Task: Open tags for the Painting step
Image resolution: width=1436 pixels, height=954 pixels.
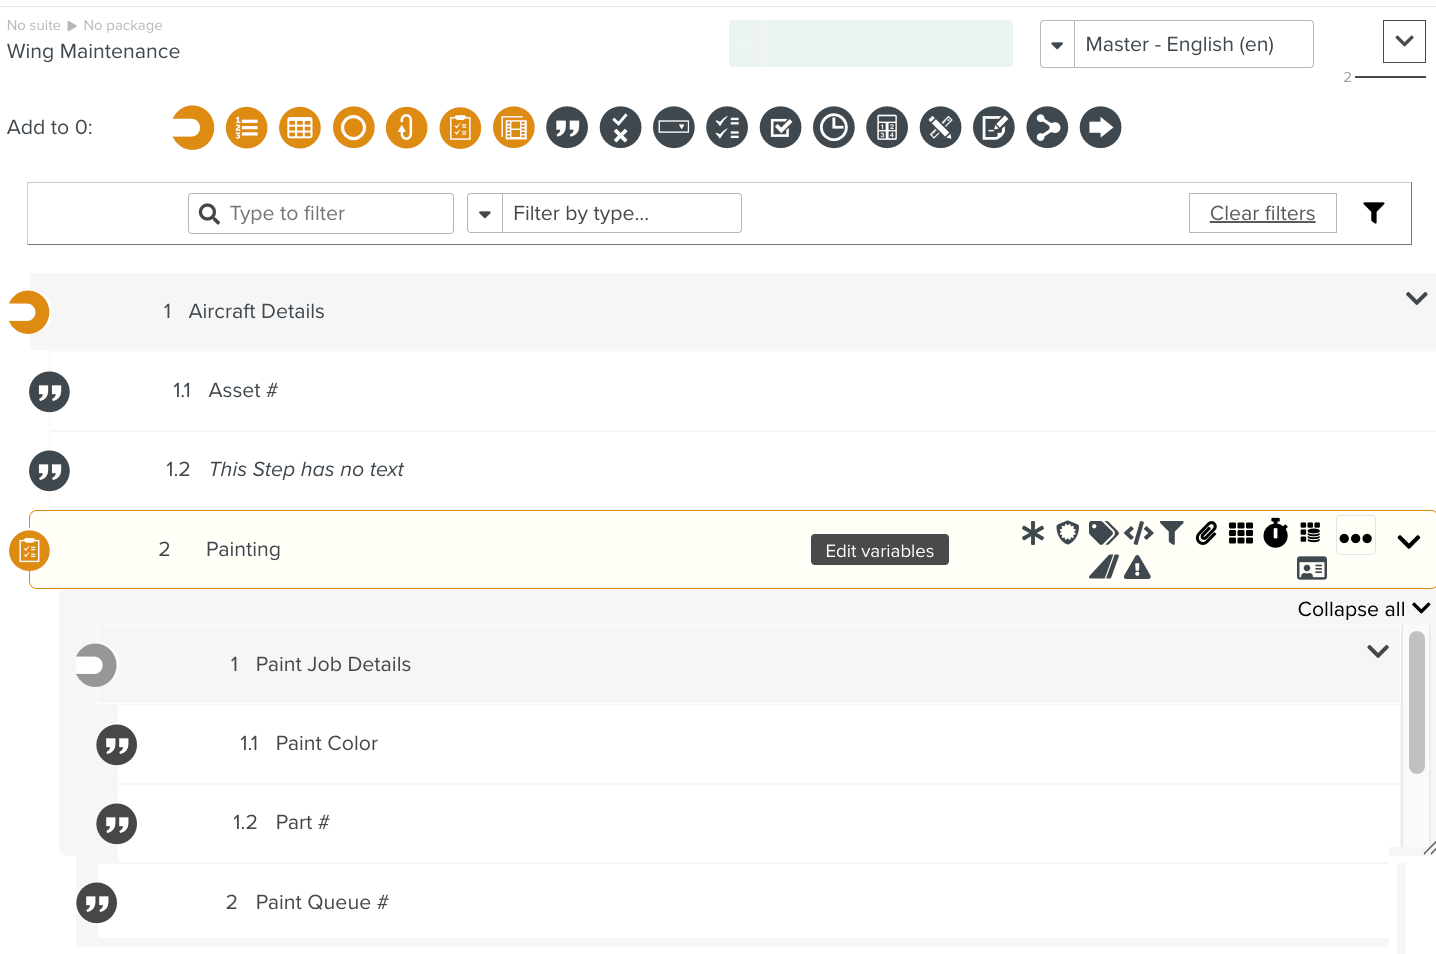Action: click(1103, 533)
